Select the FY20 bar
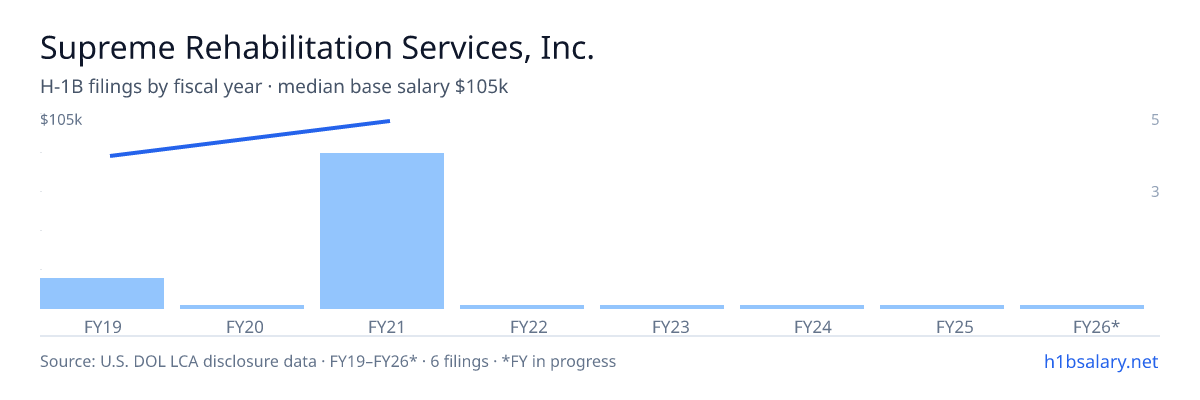 (242, 307)
